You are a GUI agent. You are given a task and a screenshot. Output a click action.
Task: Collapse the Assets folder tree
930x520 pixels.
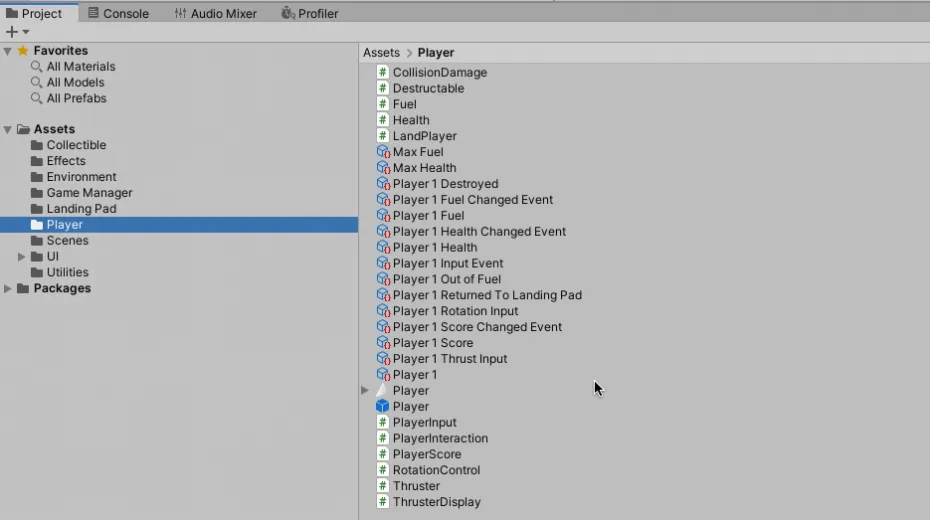coord(8,129)
